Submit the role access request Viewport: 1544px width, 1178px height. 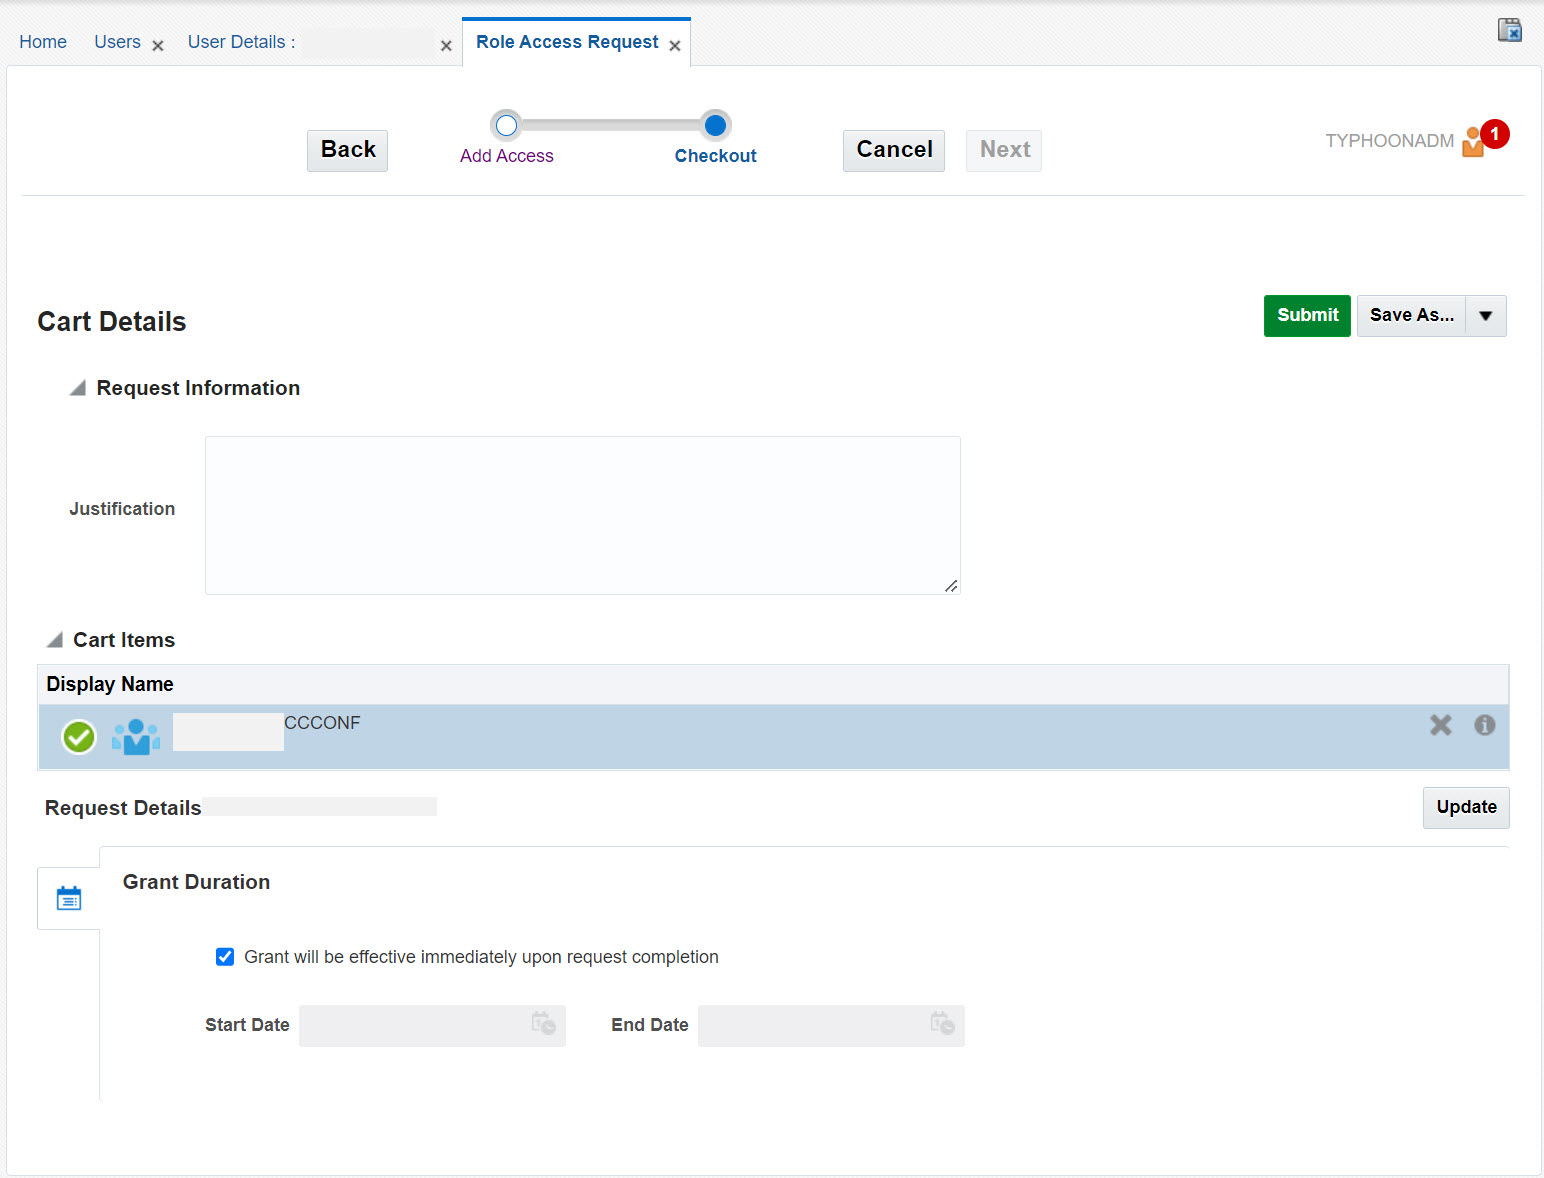click(x=1306, y=315)
